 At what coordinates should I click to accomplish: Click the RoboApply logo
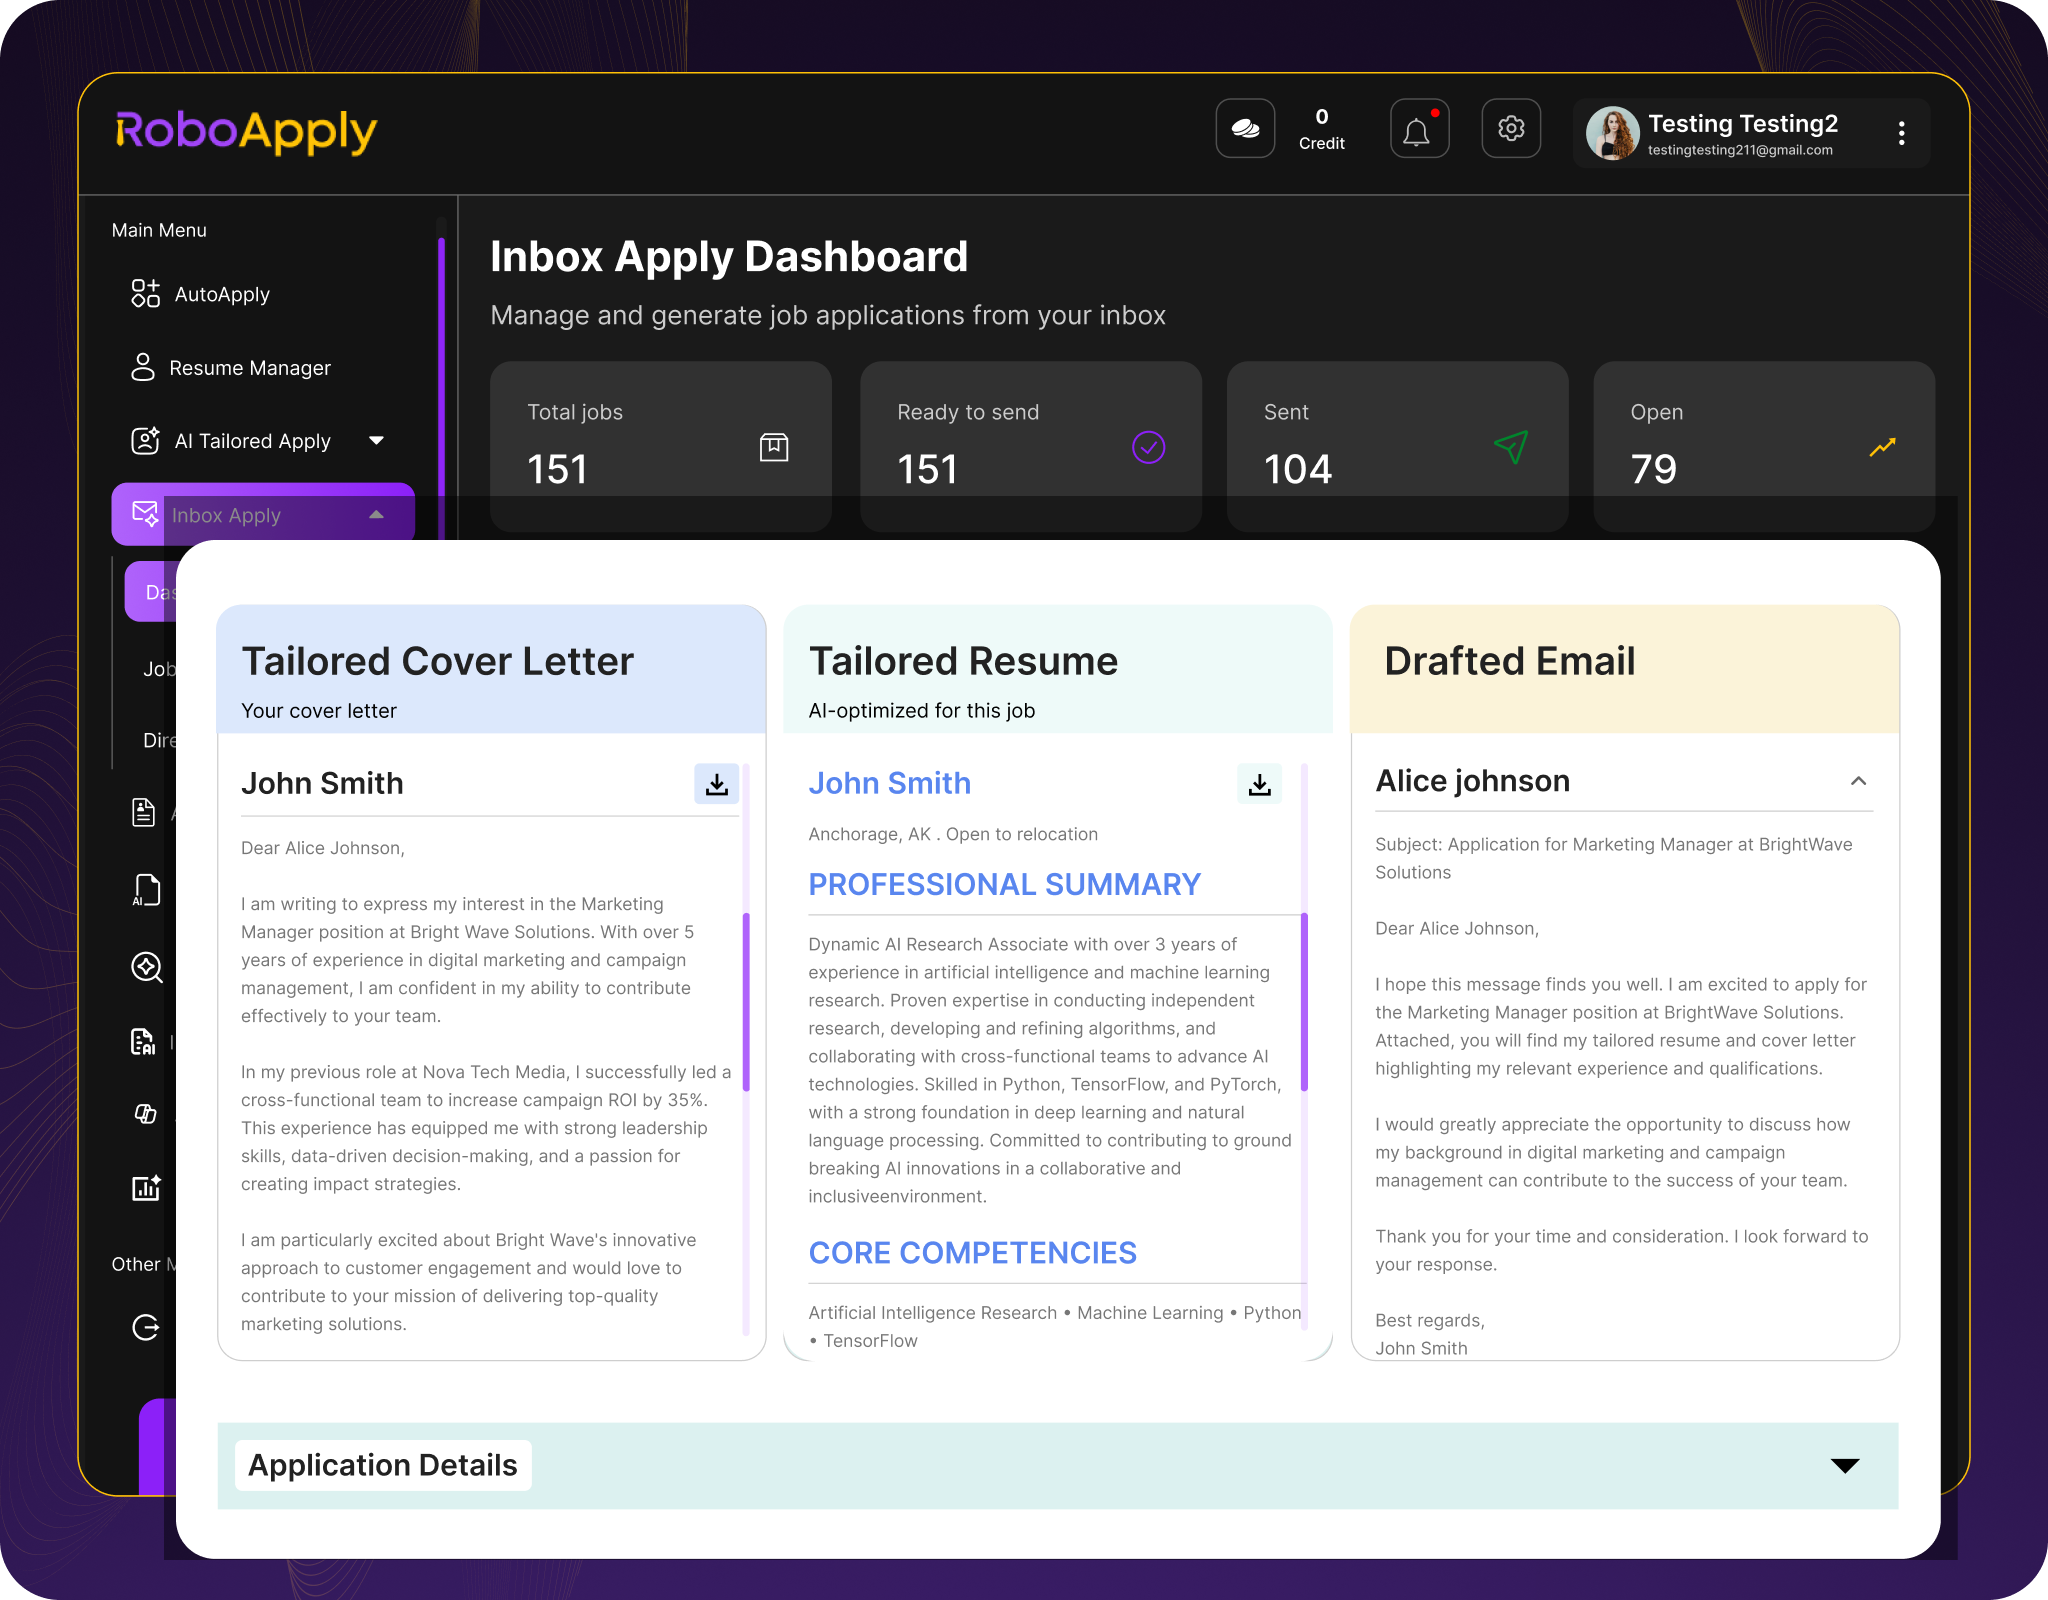point(246,132)
